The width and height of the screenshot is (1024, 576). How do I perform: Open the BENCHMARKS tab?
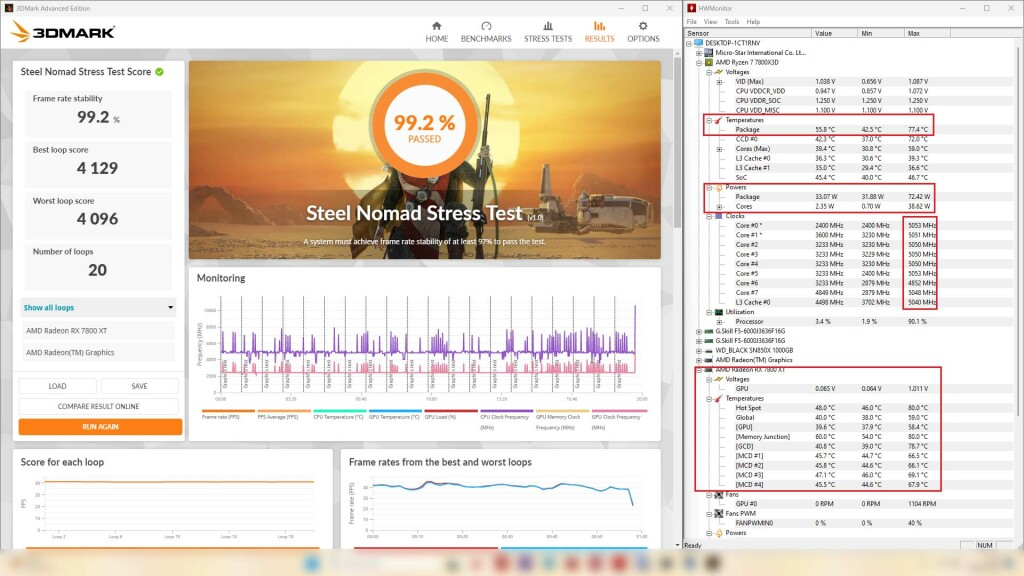tap(486, 31)
